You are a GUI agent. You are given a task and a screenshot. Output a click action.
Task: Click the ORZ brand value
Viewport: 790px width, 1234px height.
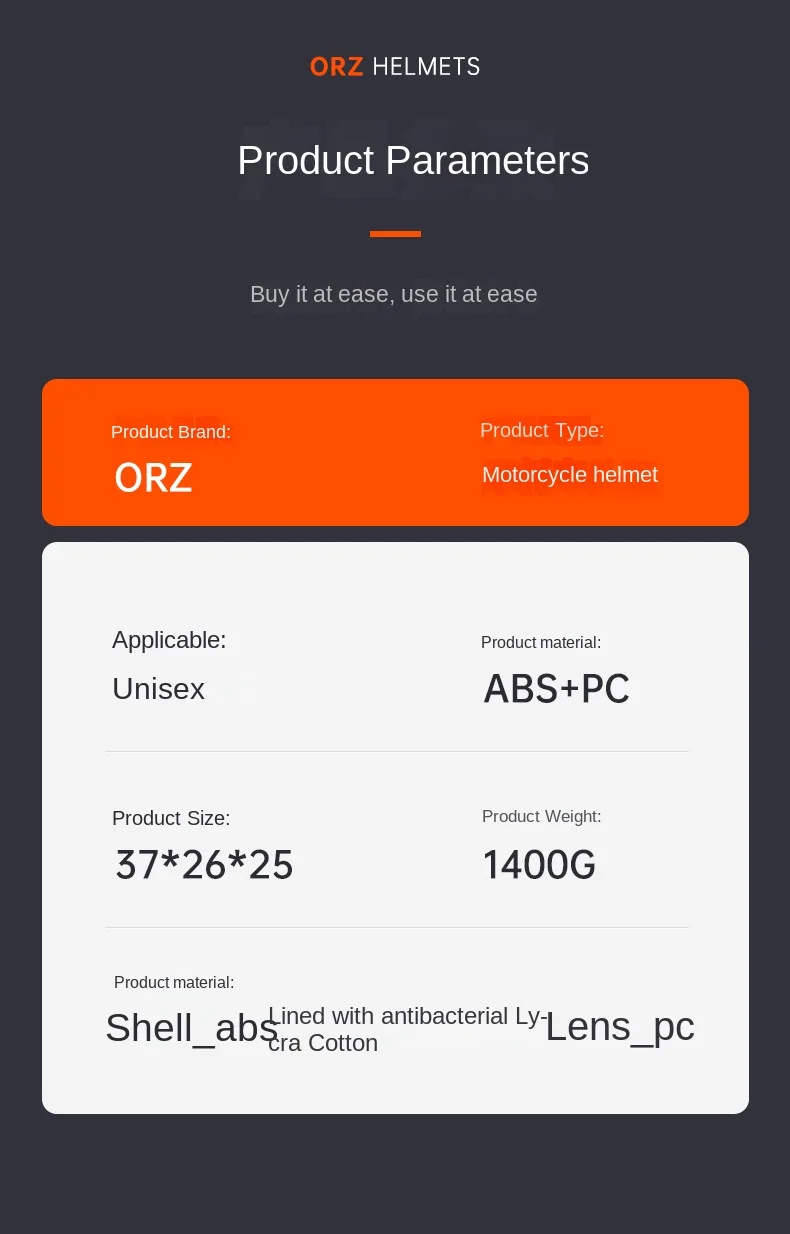[153, 478]
